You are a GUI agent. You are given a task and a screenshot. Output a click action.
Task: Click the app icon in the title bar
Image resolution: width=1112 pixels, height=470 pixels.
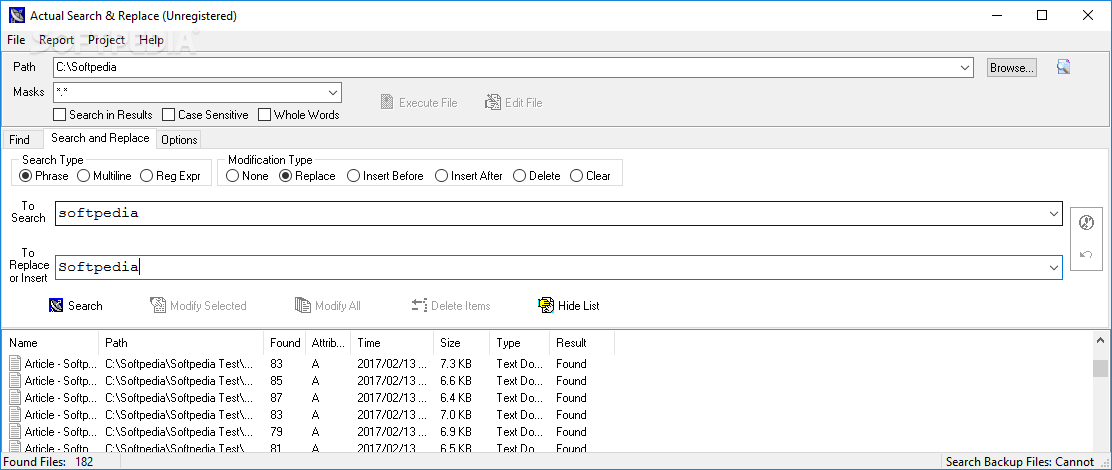point(16,15)
